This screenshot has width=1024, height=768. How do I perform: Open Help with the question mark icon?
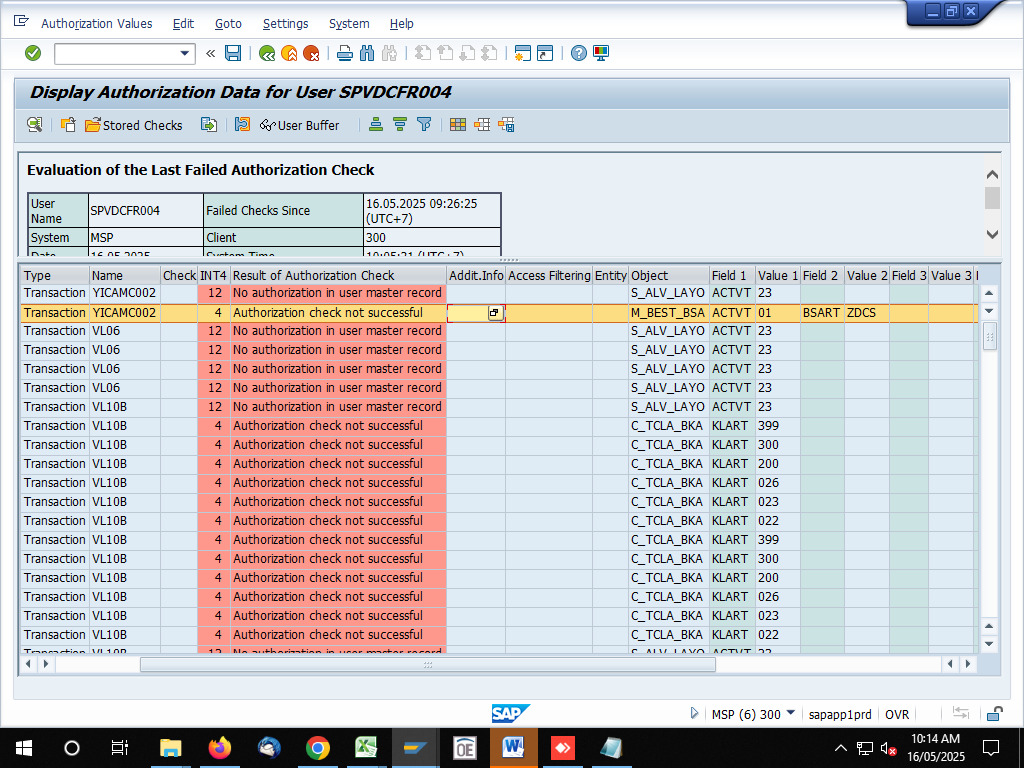(x=579, y=54)
